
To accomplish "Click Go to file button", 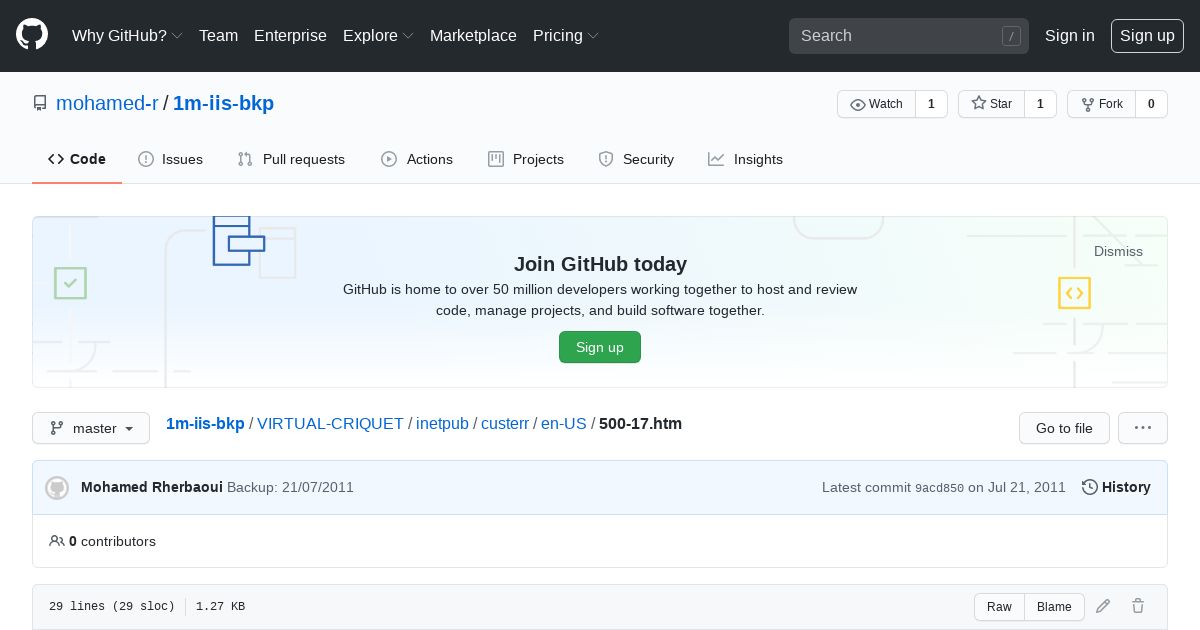I will tap(1064, 428).
